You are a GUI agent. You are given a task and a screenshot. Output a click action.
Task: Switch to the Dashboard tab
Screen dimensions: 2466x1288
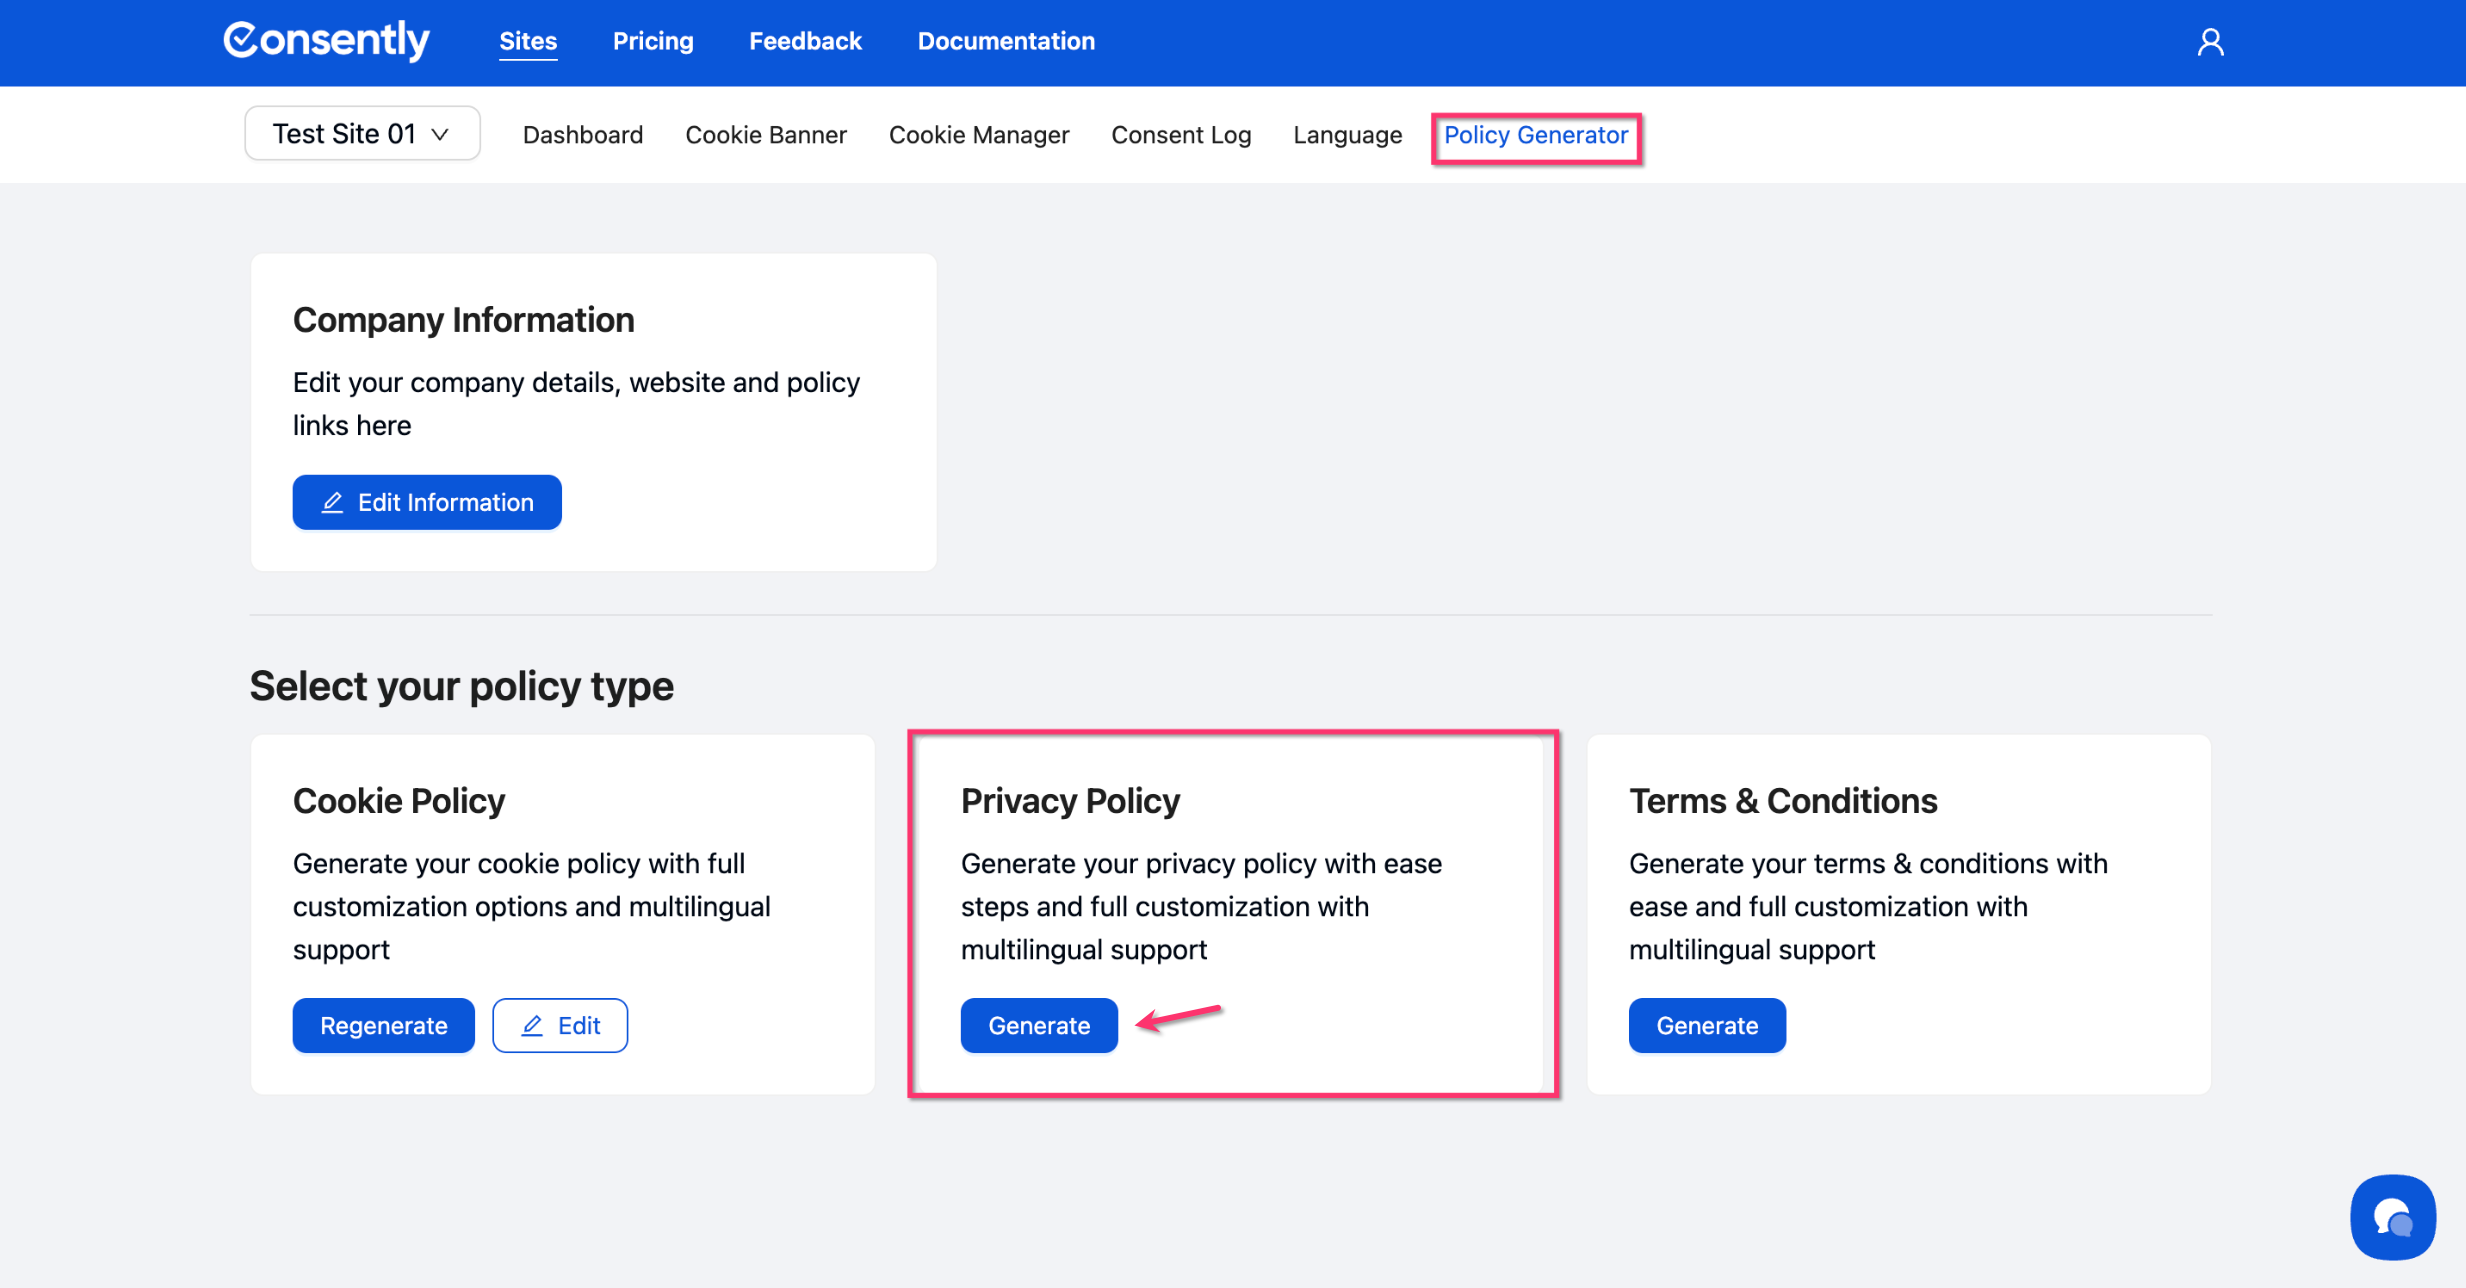click(583, 135)
